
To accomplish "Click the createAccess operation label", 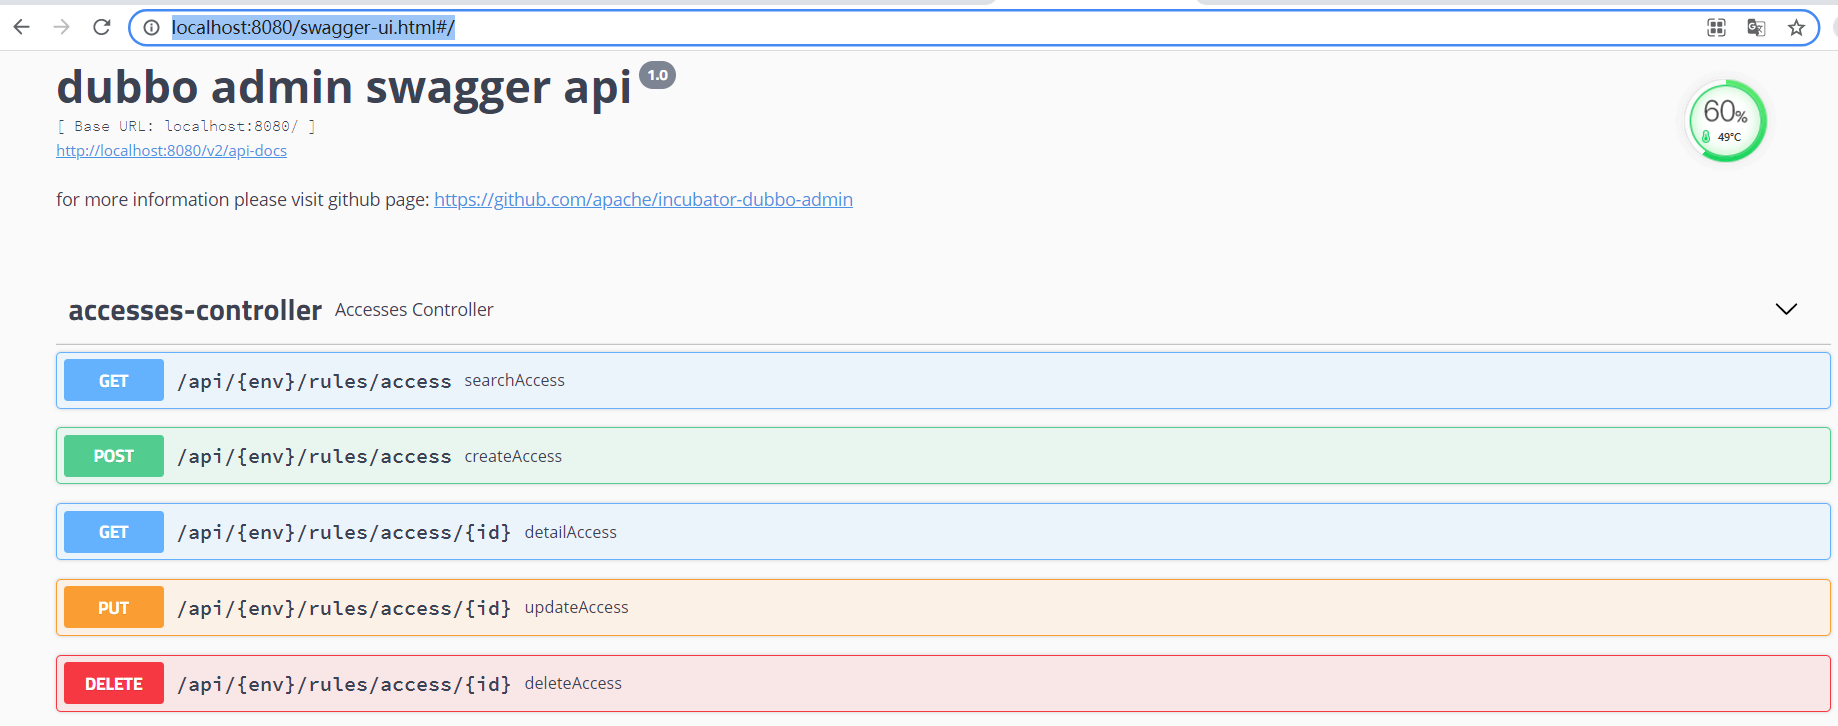I will (x=513, y=456).
